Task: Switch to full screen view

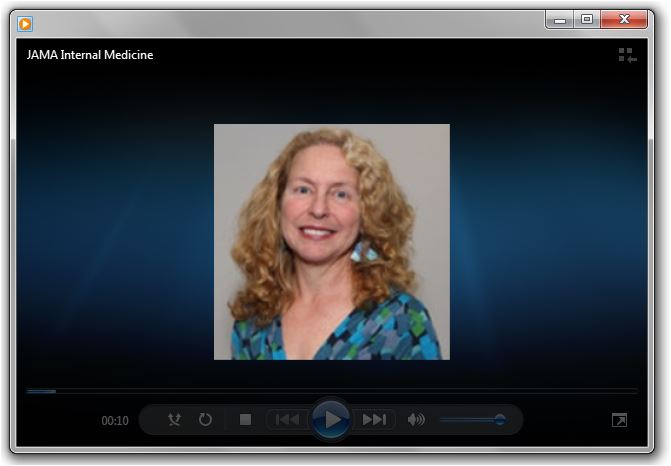Action: point(619,421)
